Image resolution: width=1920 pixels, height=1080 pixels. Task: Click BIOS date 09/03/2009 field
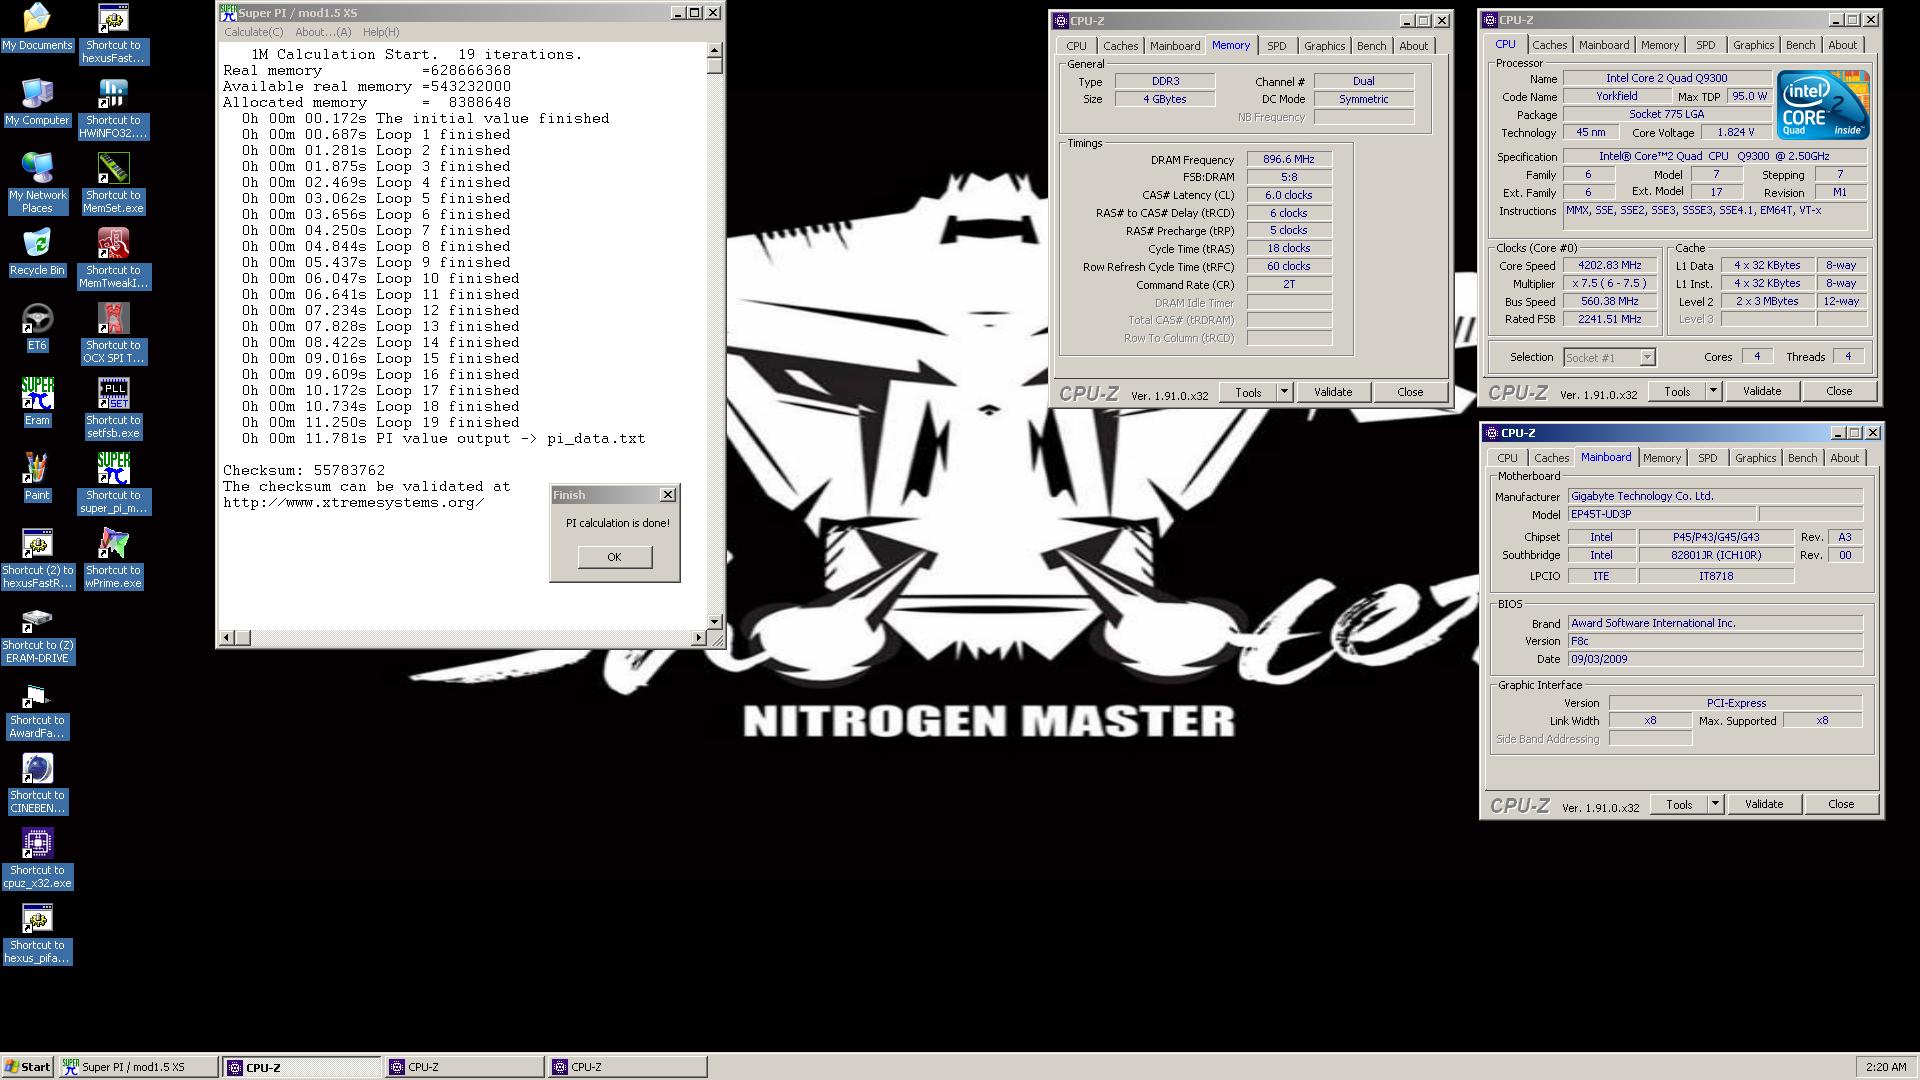[1714, 659]
